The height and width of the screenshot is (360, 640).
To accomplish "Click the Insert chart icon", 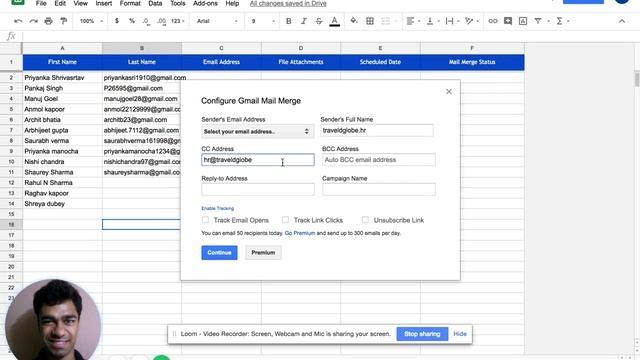I will tap(523, 21).
